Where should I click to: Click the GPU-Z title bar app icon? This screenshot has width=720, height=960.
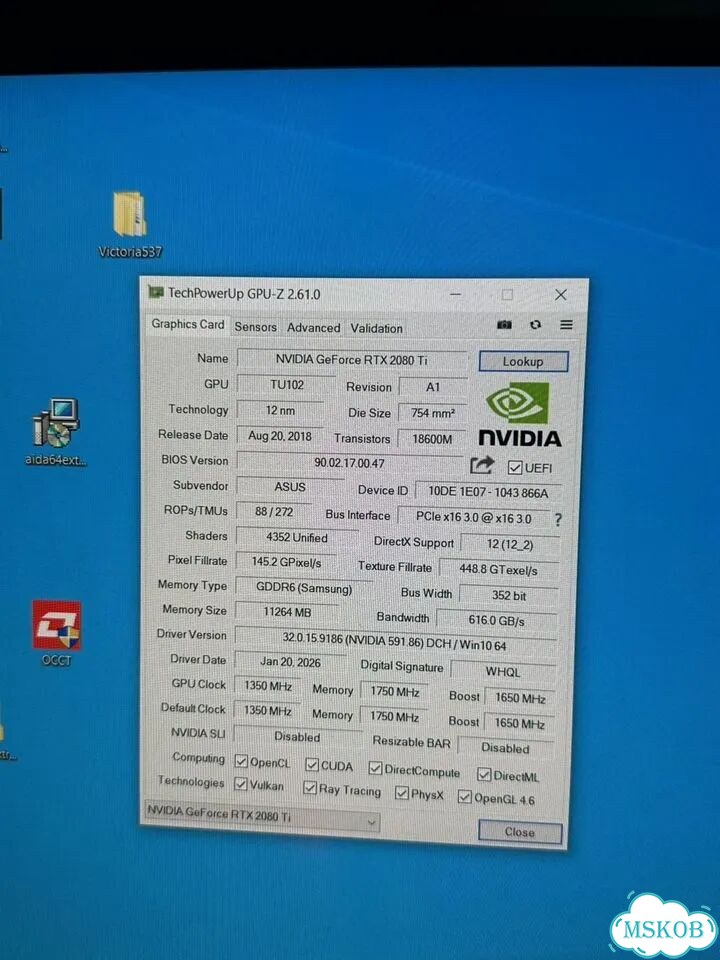coord(156,292)
